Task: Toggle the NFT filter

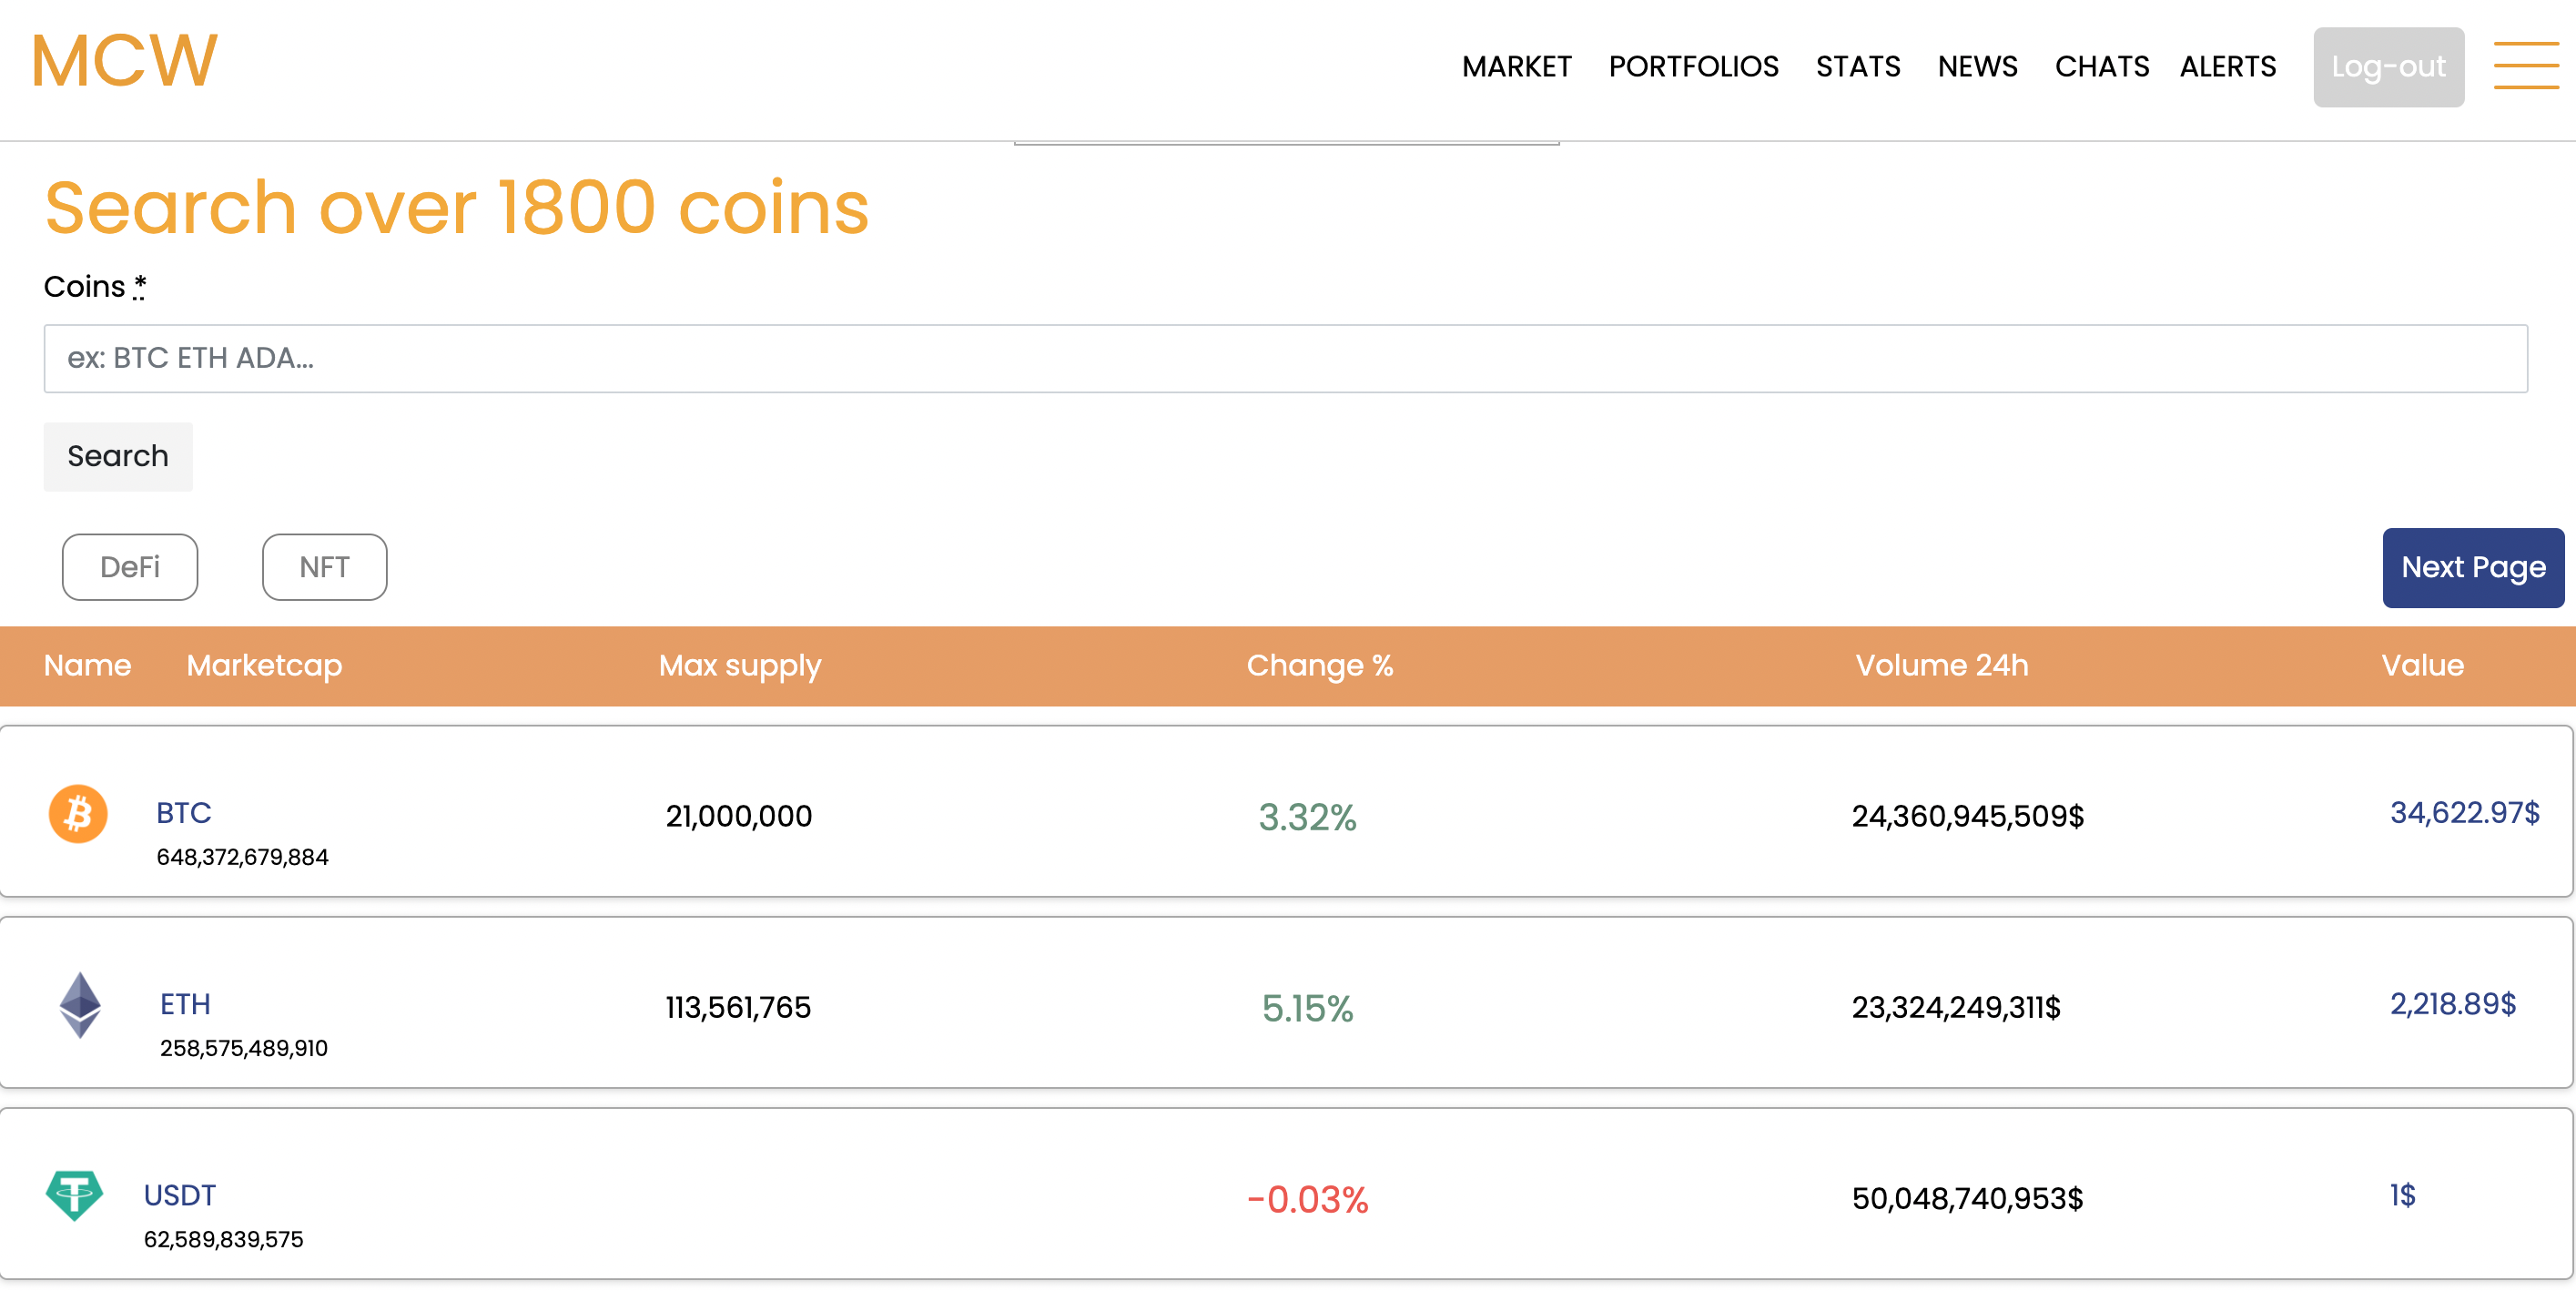Action: coord(324,567)
